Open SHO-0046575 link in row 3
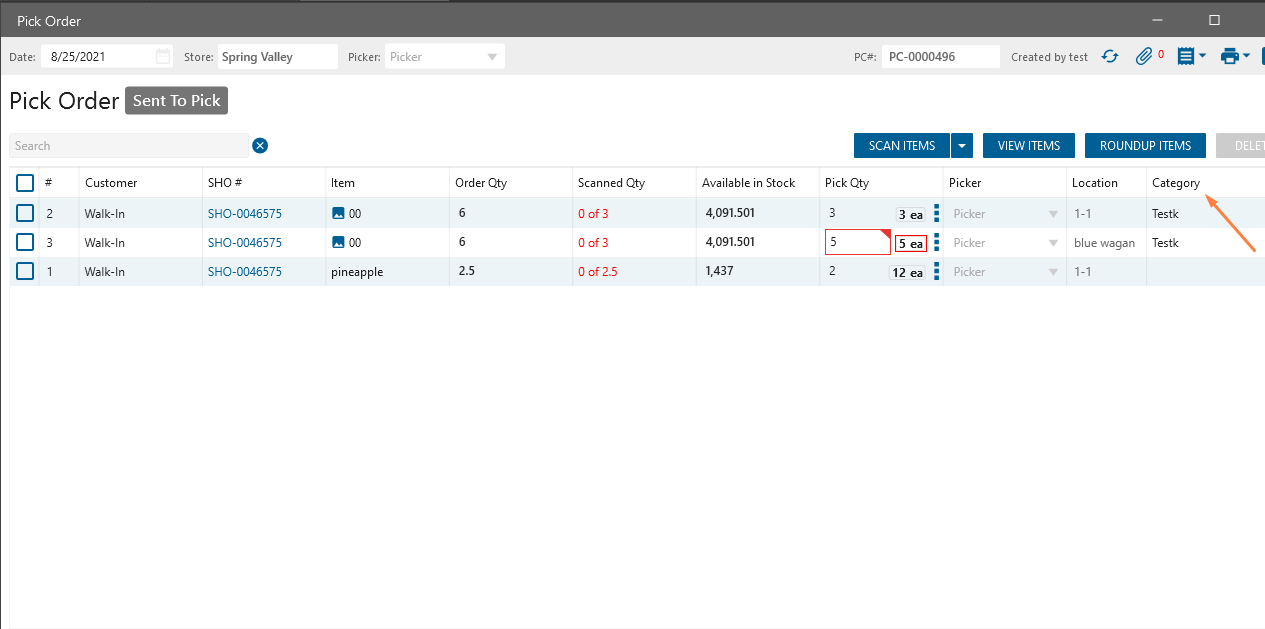 pyautogui.click(x=245, y=242)
